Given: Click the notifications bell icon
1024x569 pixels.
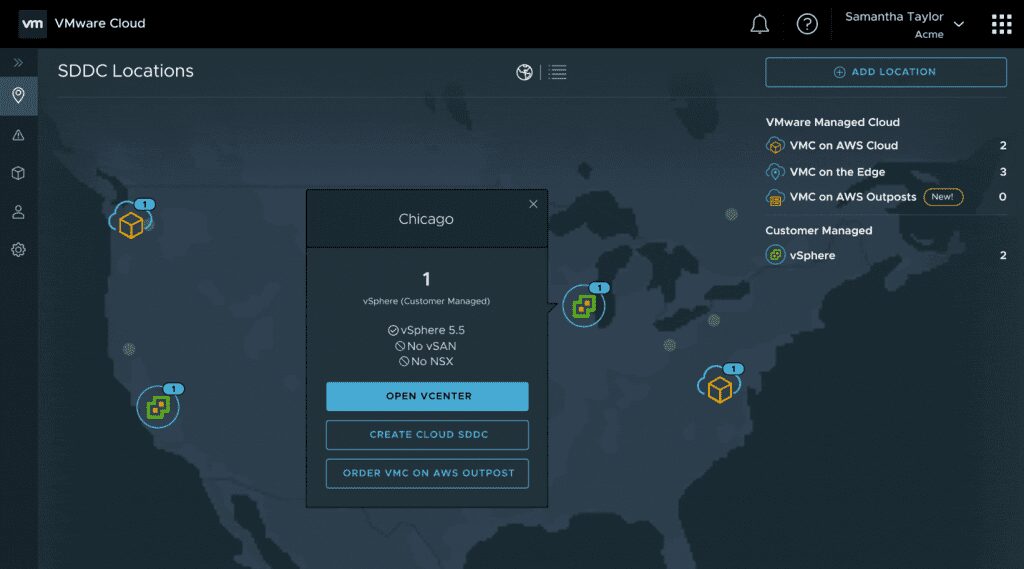Looking at the screenshot, I should [759, 24].
